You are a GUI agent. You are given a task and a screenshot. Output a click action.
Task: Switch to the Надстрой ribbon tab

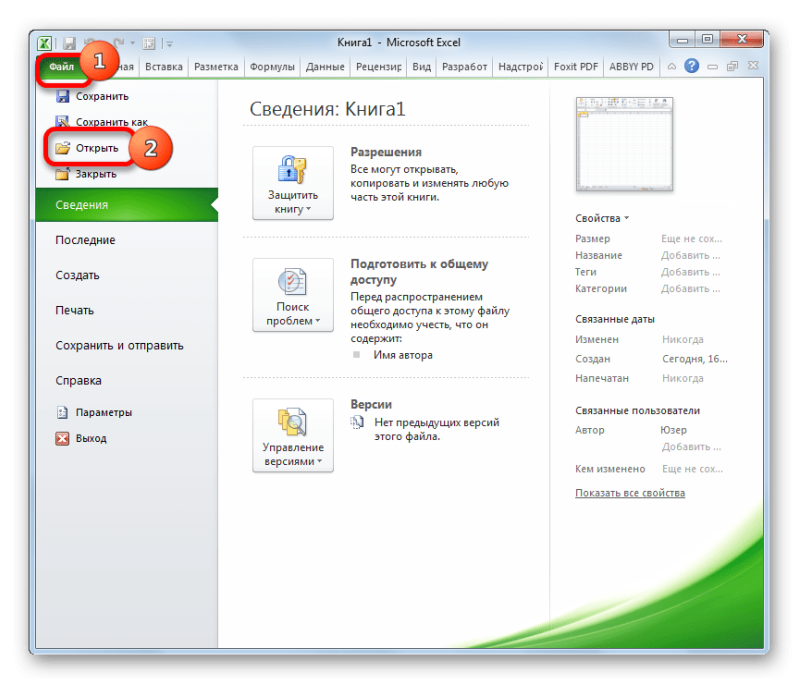[x=520, y=67]
